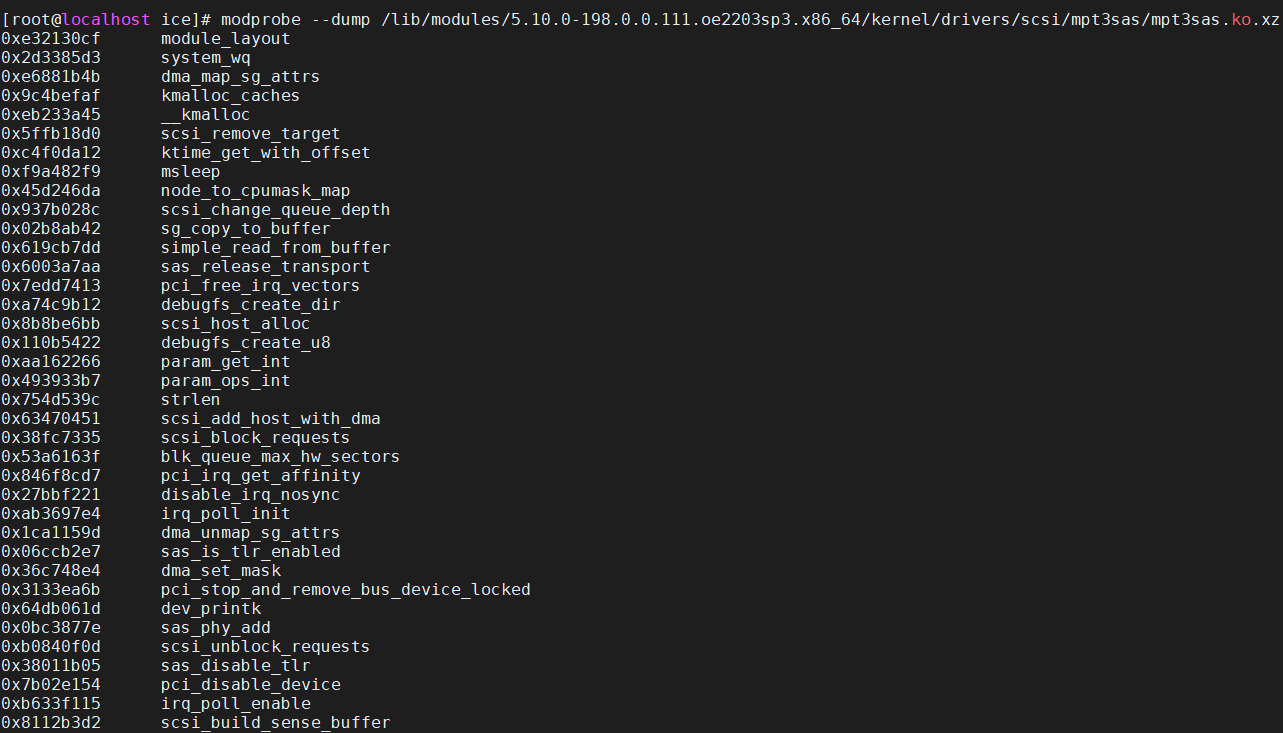
Task: Click the debugfs_create_dir entry
Action: pyautogui.click(x=250, y=305)
